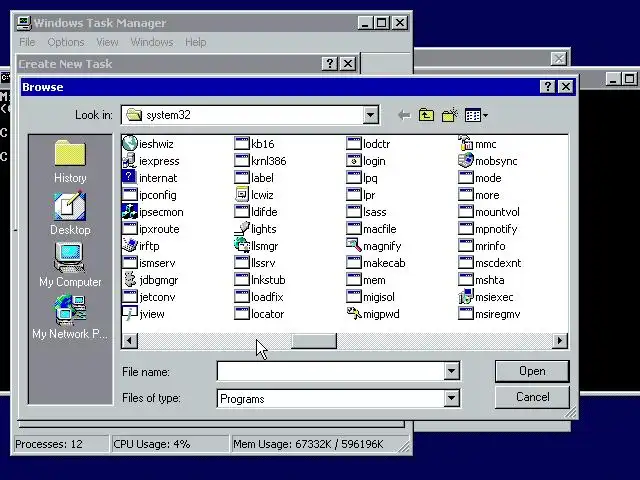Open Task Manager File menu

pyautogui.click(x=27, y=42)
